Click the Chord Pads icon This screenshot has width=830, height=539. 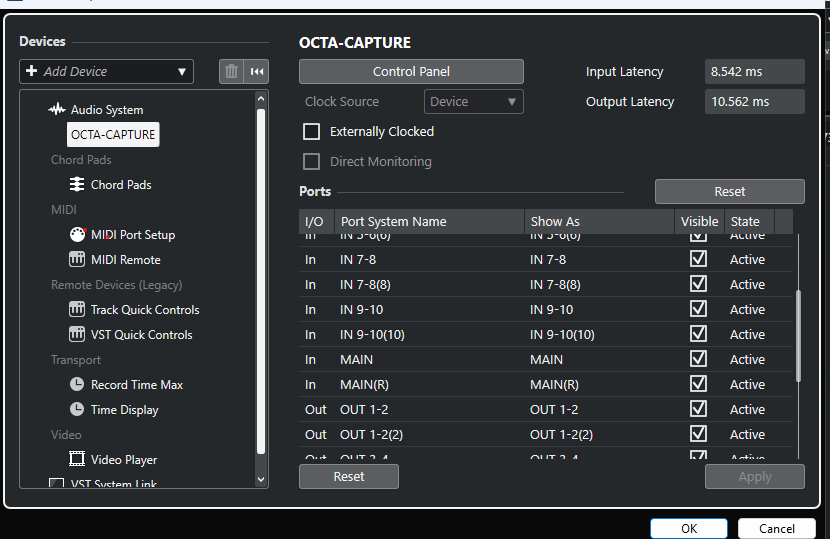point(77,184)
